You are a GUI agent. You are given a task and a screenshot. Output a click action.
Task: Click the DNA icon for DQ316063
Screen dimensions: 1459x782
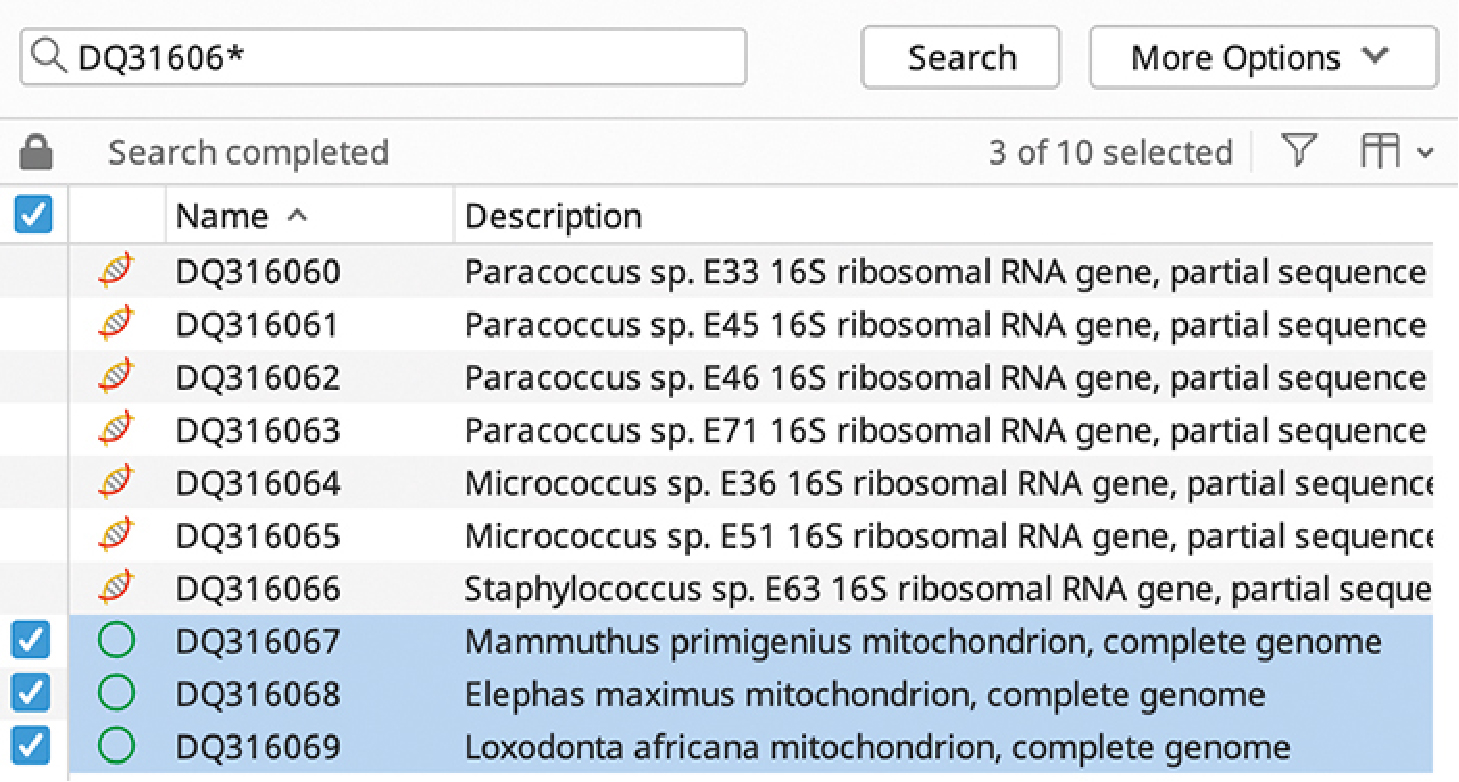point(117,430)
